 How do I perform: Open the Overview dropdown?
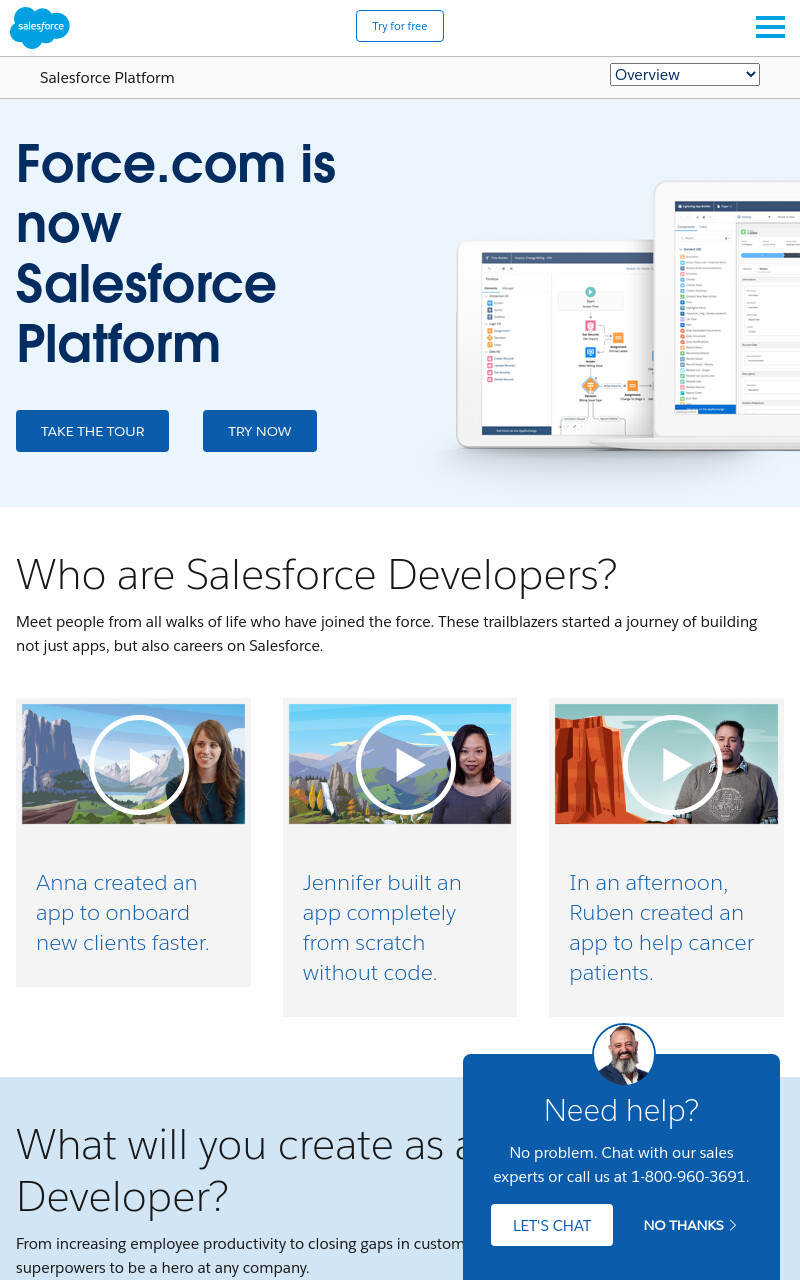[685, 74]
